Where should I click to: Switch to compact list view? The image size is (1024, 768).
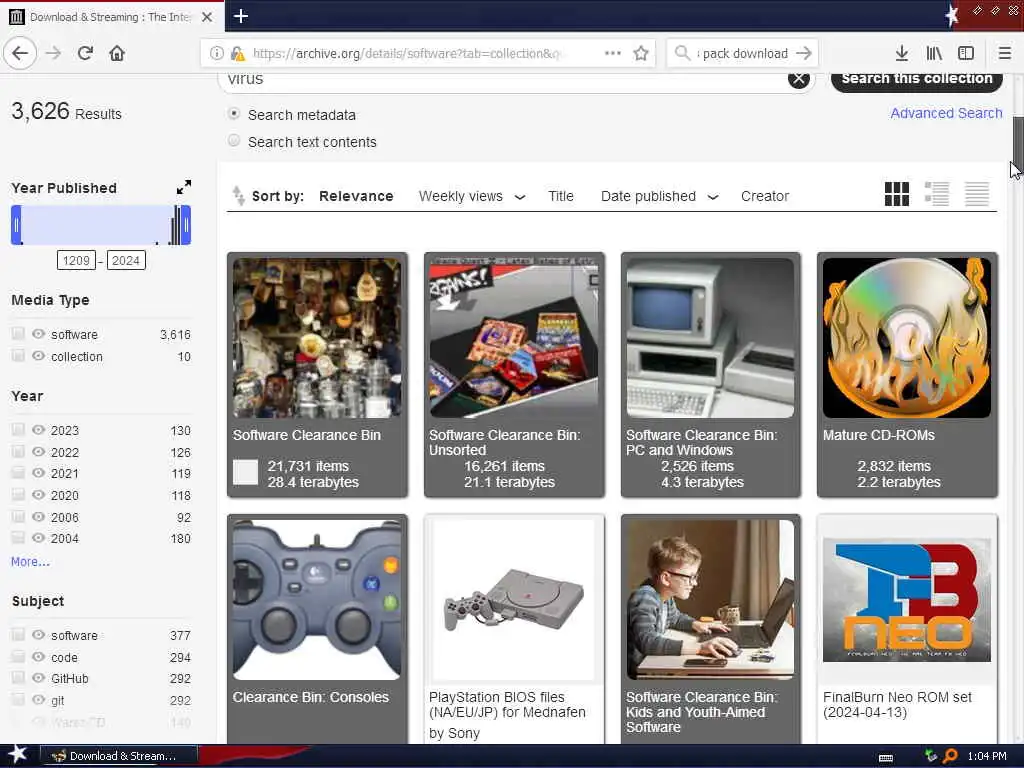click(977, 194)
